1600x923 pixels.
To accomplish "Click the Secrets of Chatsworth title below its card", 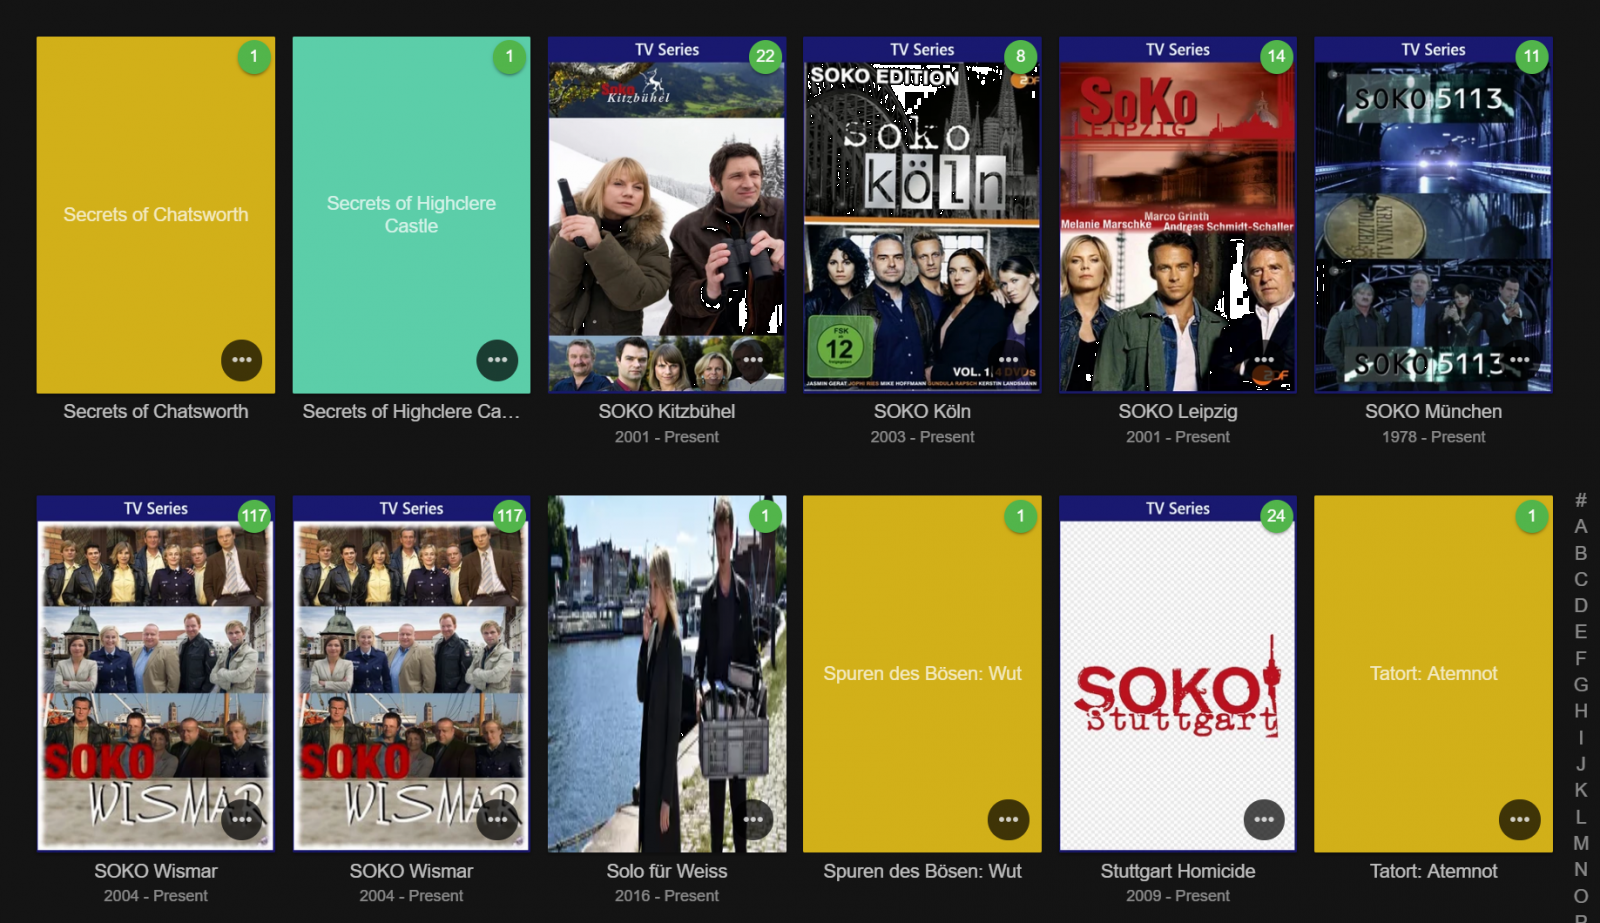I will pyautogui.click(x=156, y=411).
